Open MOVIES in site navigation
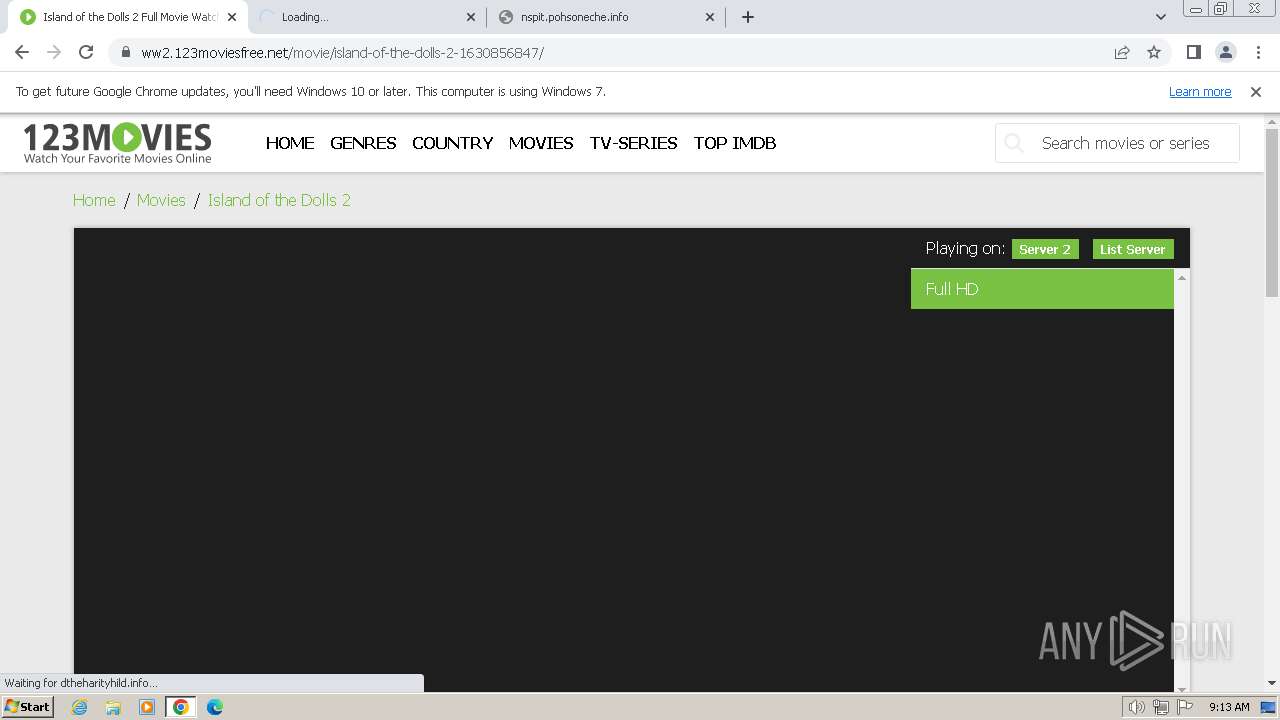Screen dimensions: 1280x720 point(541,143)
